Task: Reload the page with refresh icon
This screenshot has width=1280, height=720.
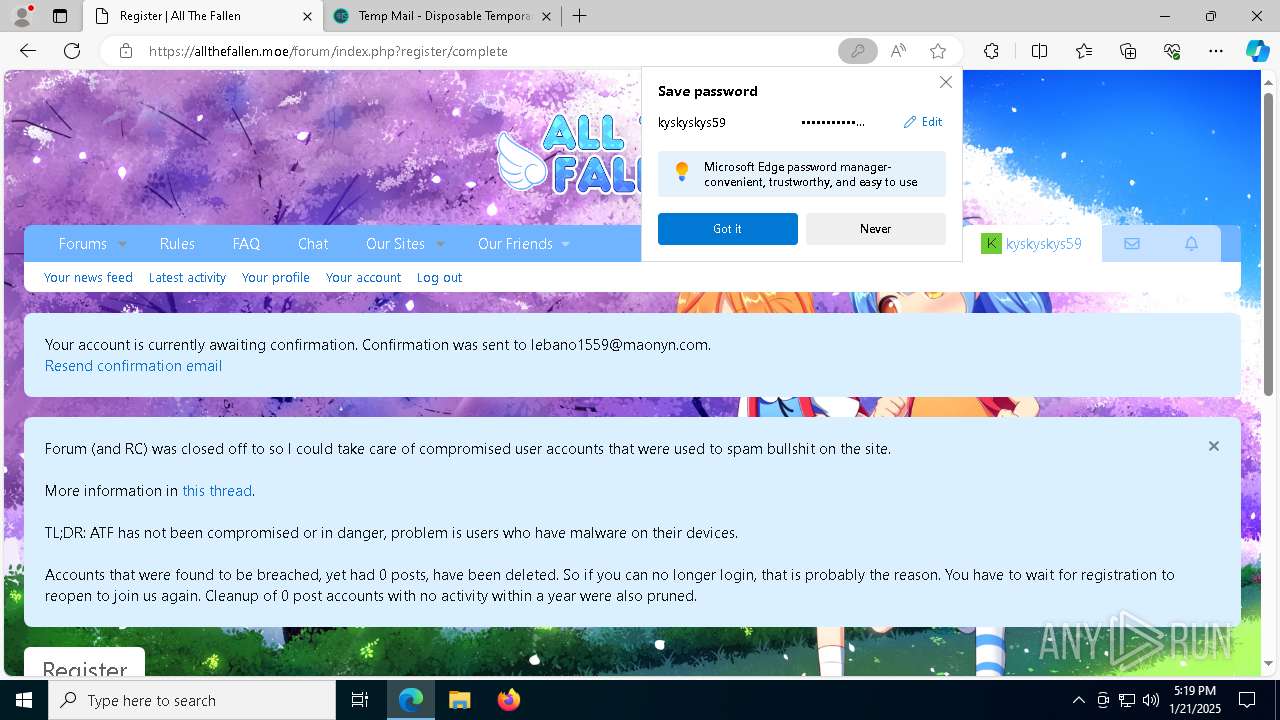Action: (x=72, y=51)
